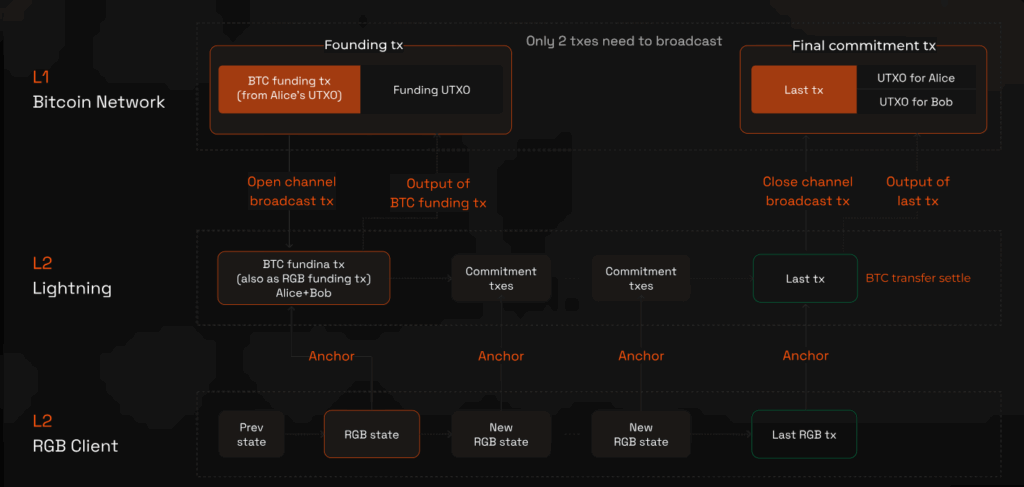Select the Funding UTXO box
Viewport: 1024px width, 487px height.
click(431, 90)
